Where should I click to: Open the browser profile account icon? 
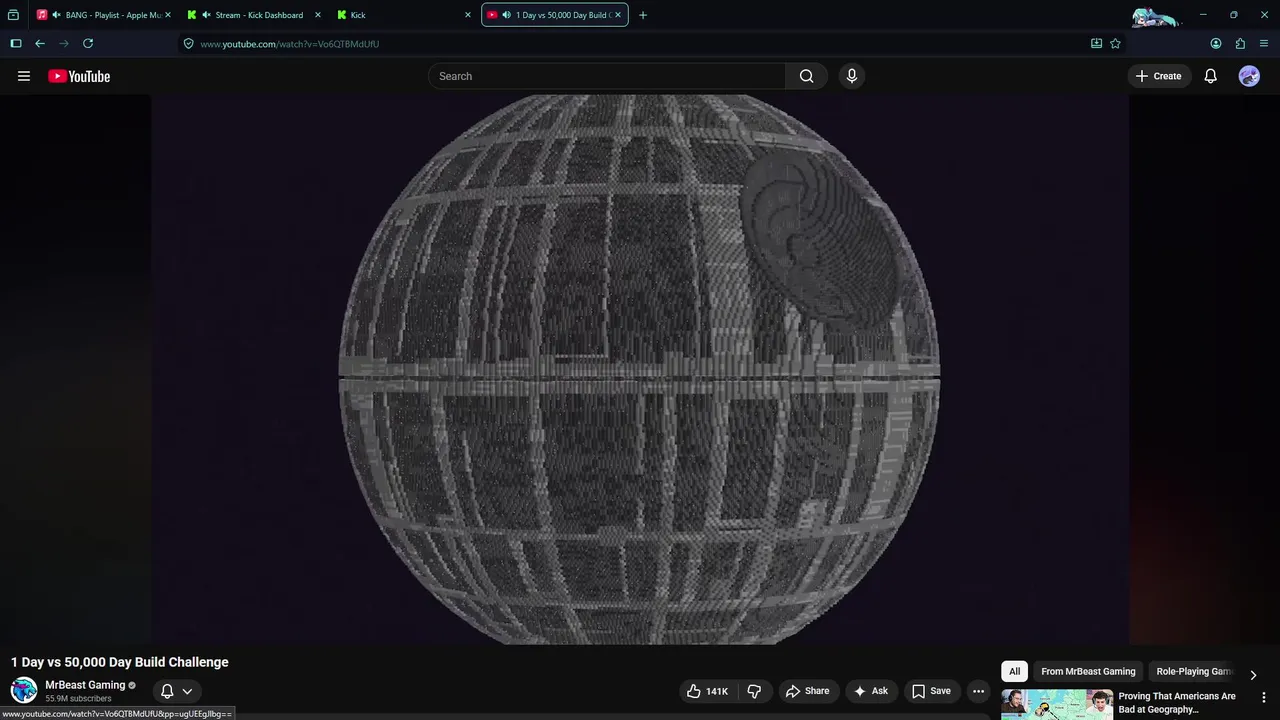click(x=1216, y=43)
